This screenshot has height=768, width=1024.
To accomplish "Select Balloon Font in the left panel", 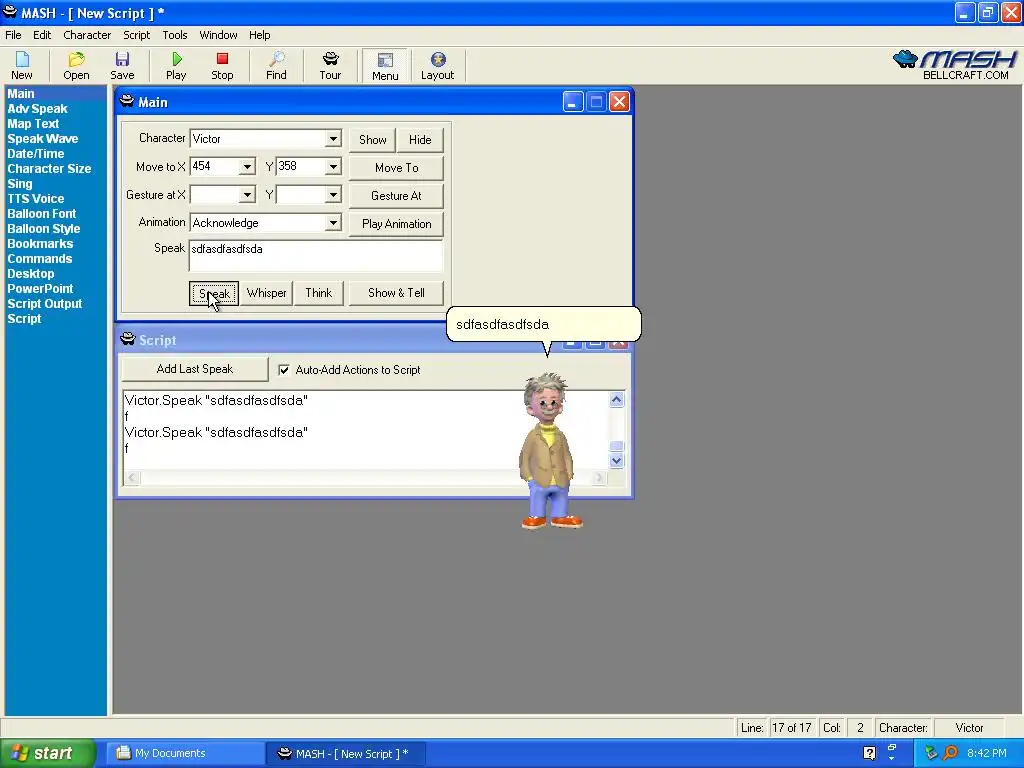I will point(41,214).
